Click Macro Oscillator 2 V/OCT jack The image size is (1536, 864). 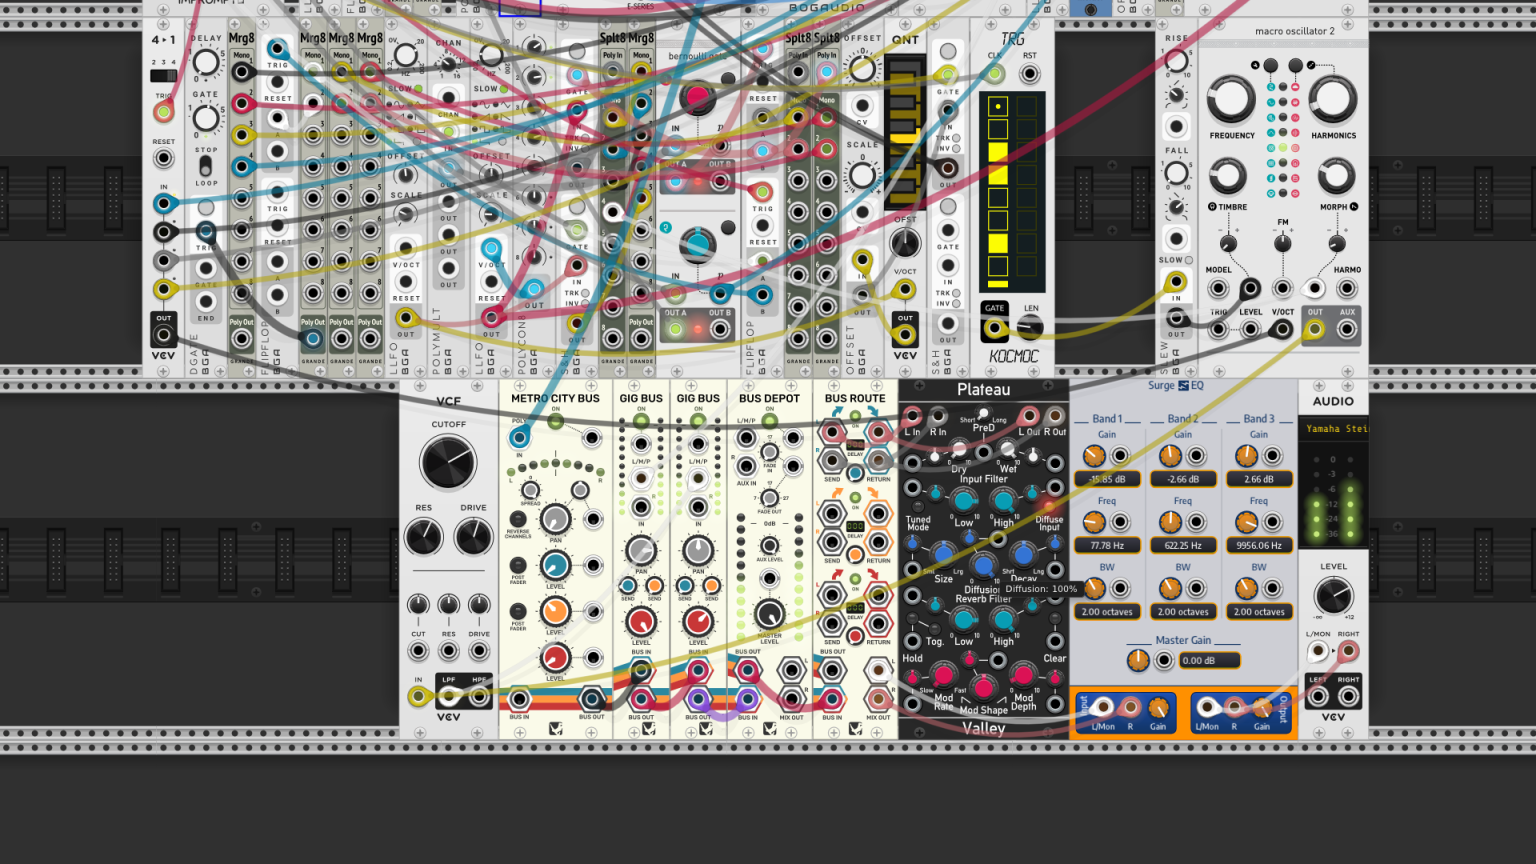pos(1282,329)
